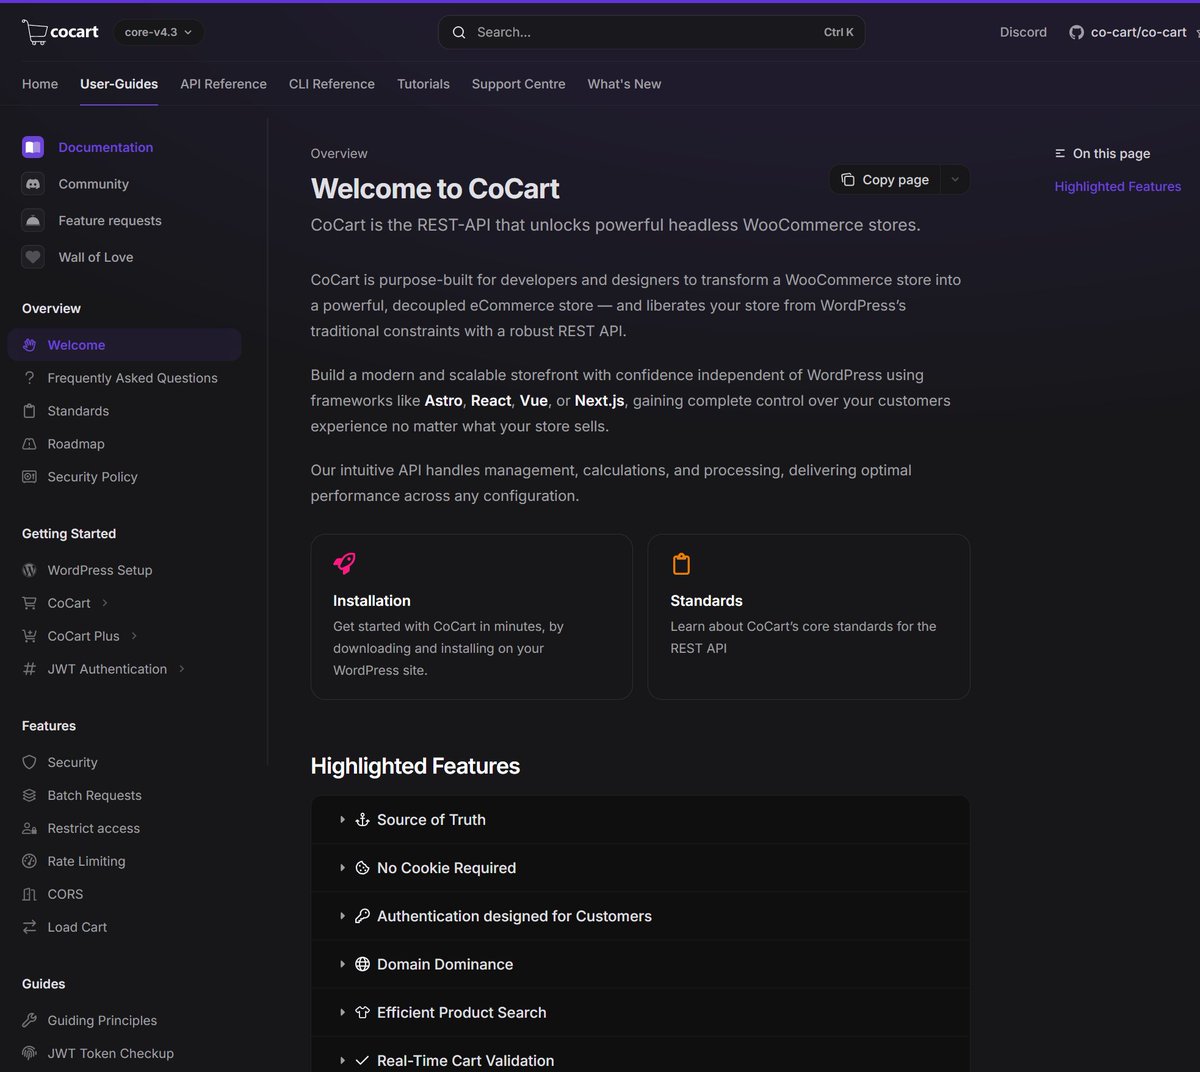Click the GitHub icon beside co-cart/co-cart
This screenshot has height=1072, width=1200.
tap(1076, 32)
